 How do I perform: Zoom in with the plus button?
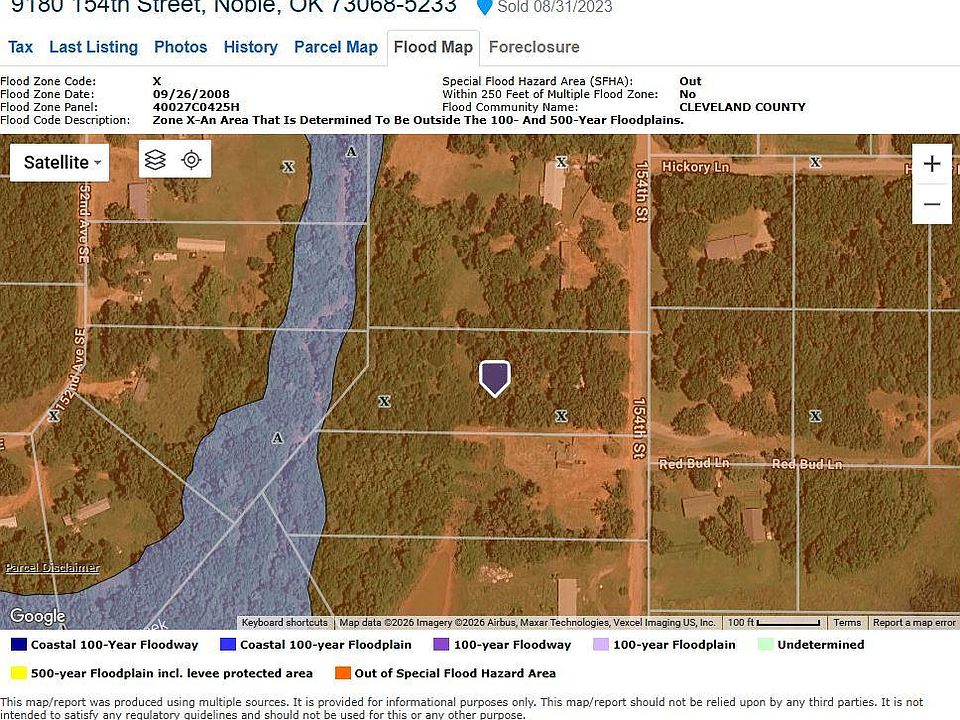point(932,163)
